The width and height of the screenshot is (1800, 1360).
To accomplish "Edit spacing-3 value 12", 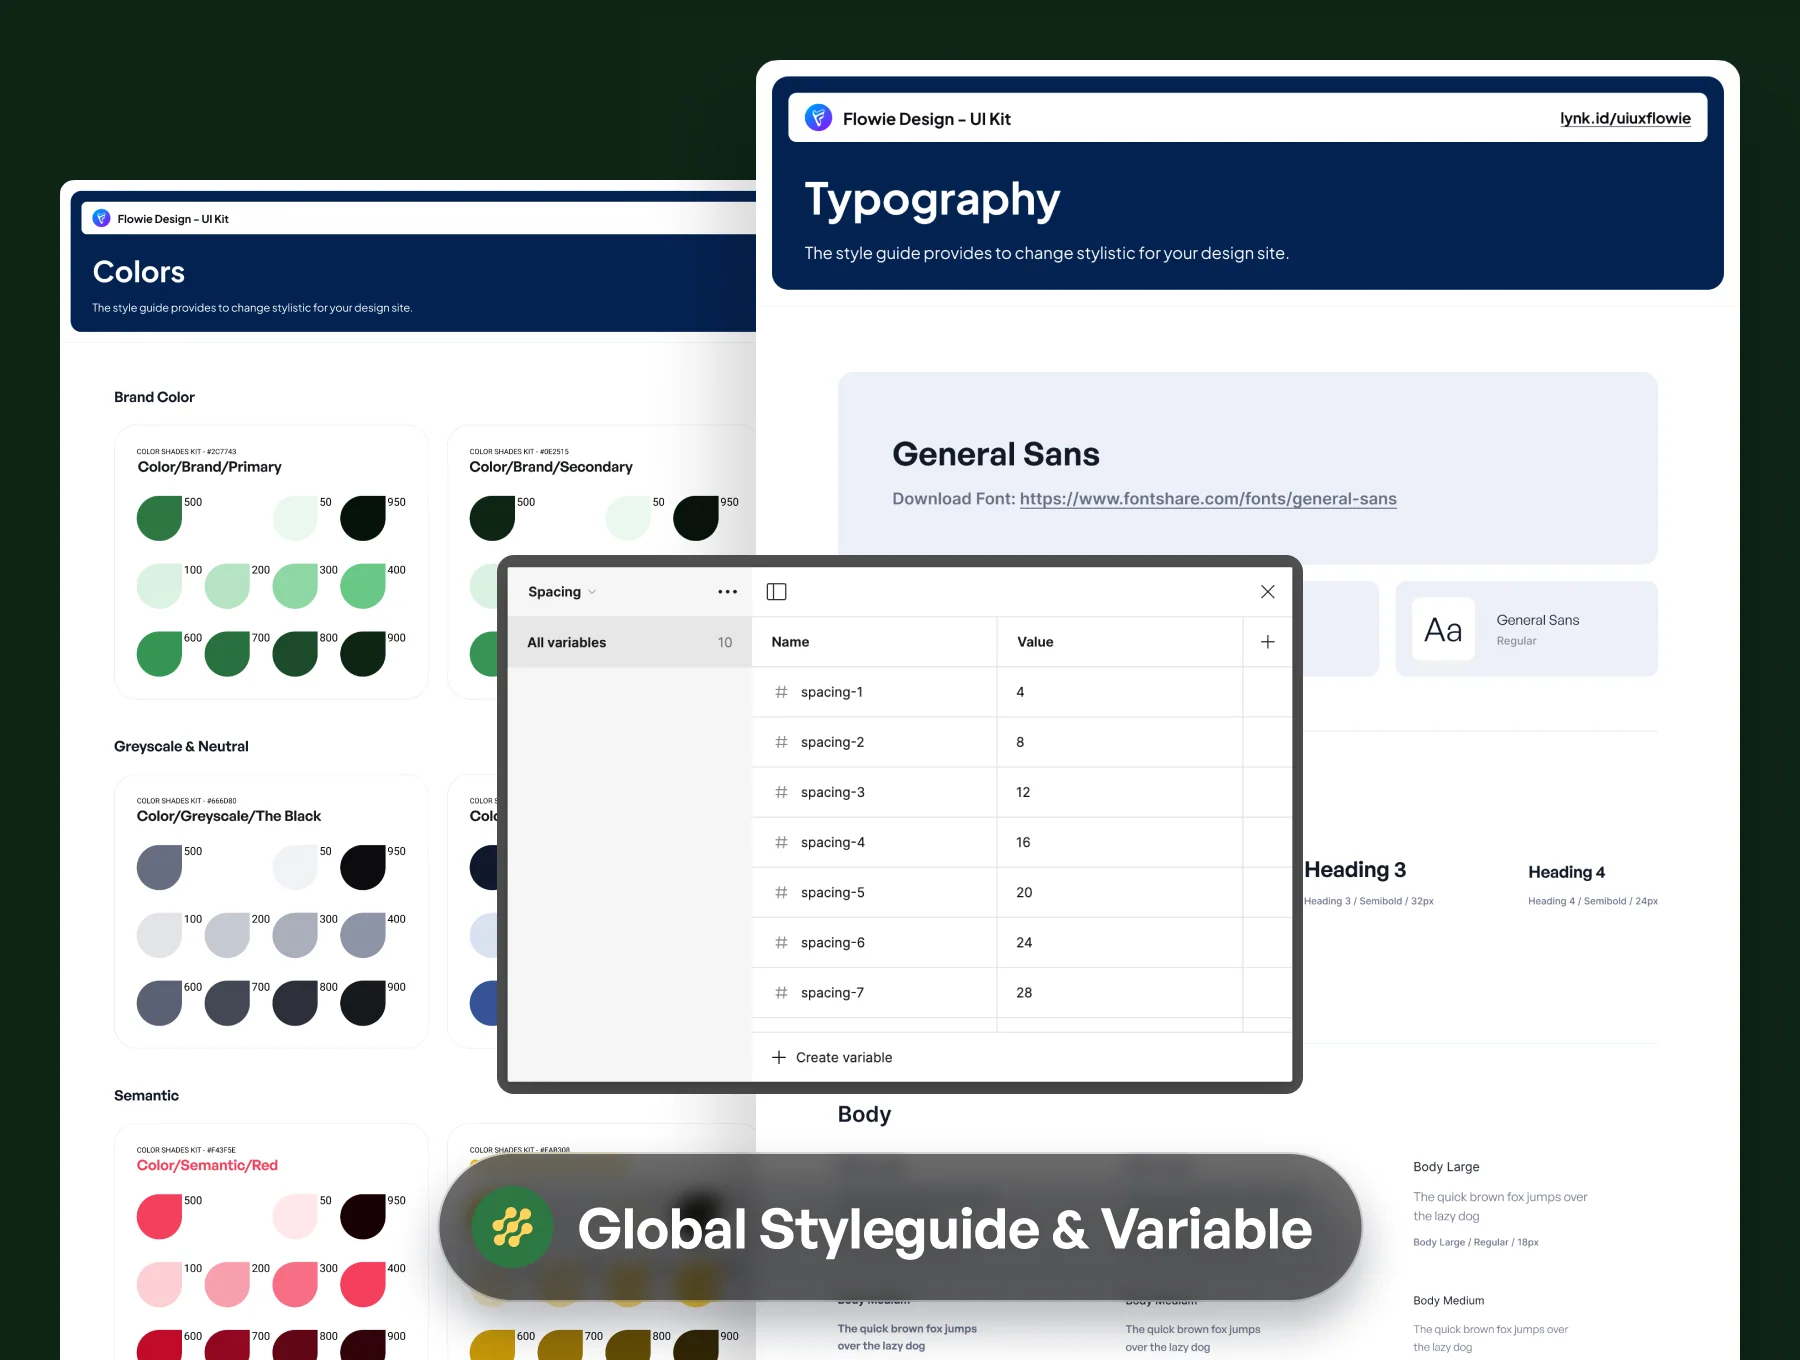I will coord(1119,792).
